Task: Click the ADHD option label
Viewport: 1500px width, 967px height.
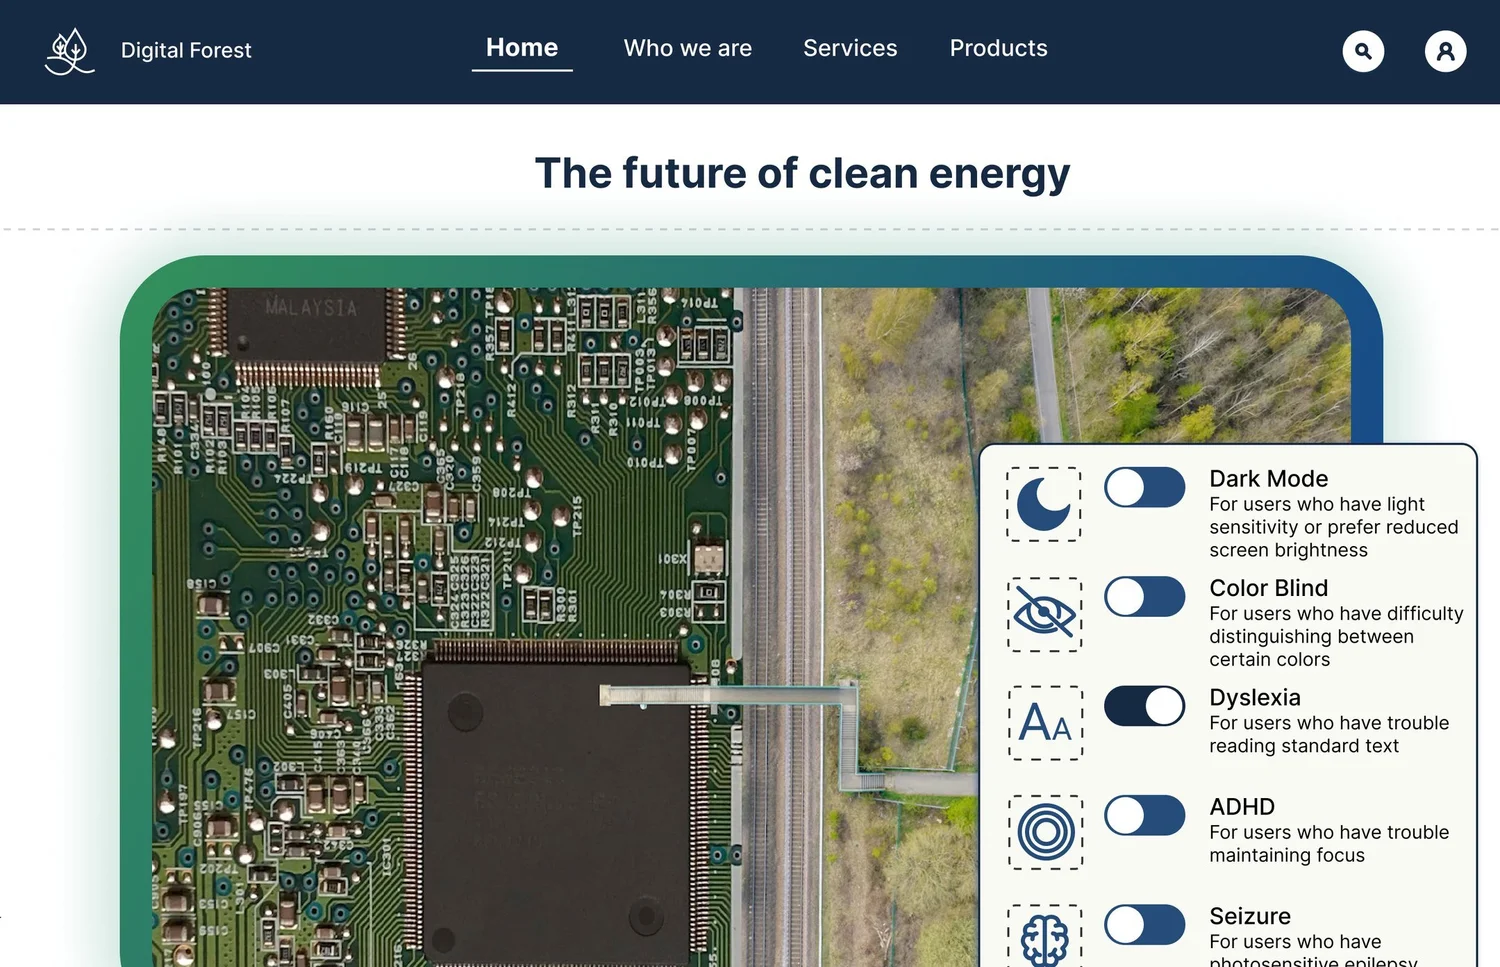Action: click(1242, 807)
